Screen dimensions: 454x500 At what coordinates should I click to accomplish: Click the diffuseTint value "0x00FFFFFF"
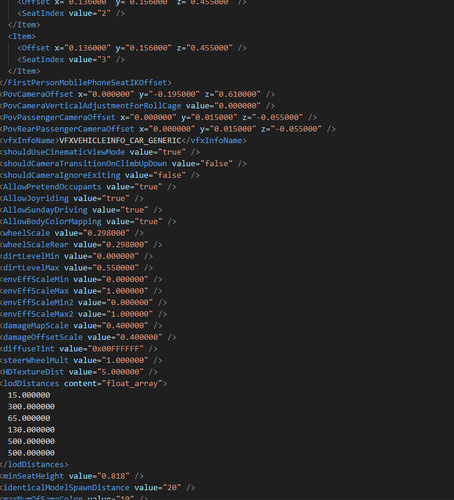coord(116,349)
